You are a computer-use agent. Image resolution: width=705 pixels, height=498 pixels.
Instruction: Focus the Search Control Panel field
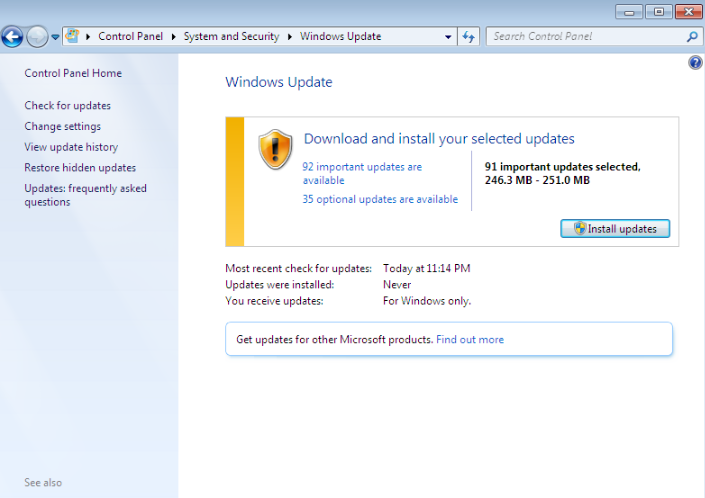587,36
